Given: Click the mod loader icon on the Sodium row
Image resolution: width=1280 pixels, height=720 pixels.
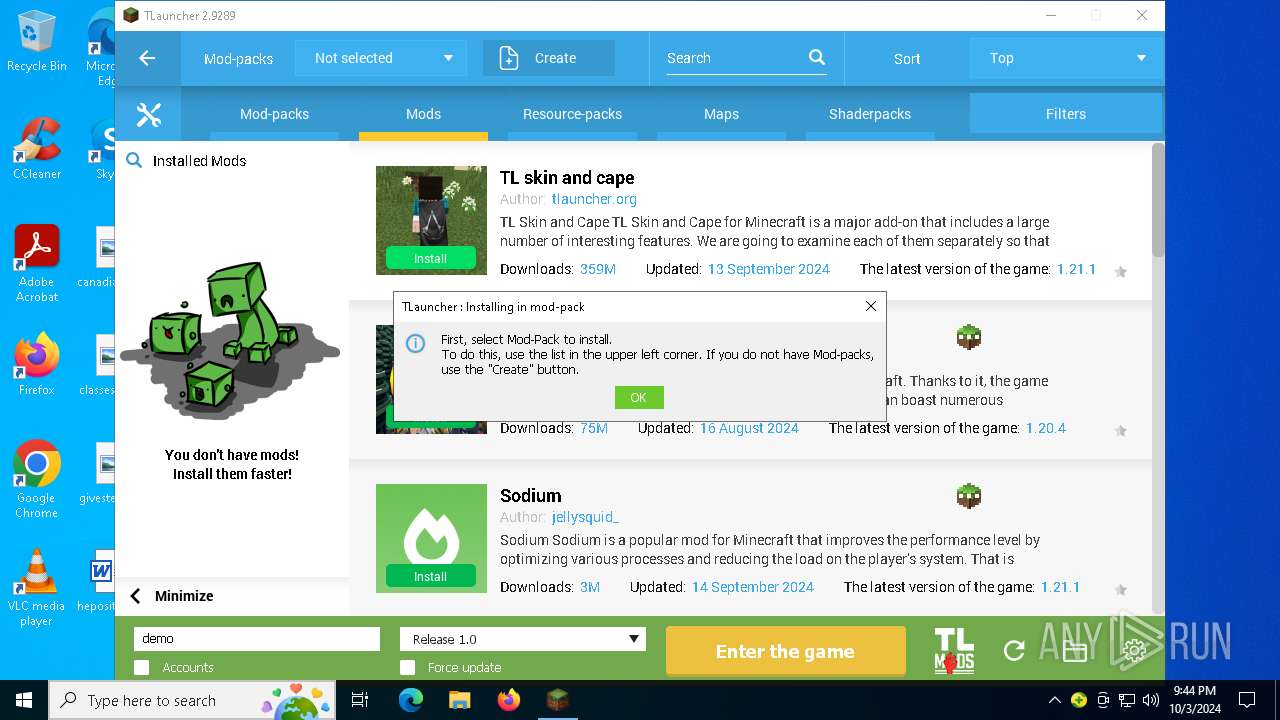Looking at the screenshot, I should (x=968, y=496).
